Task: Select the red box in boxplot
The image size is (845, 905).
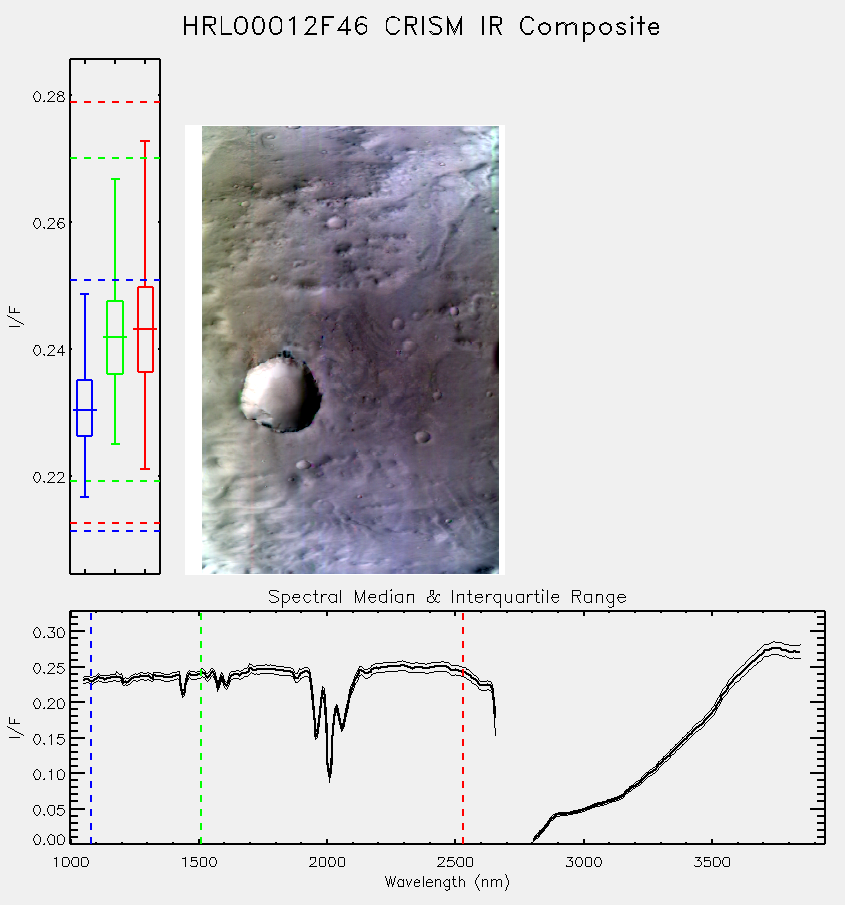Action: [145, 329]
